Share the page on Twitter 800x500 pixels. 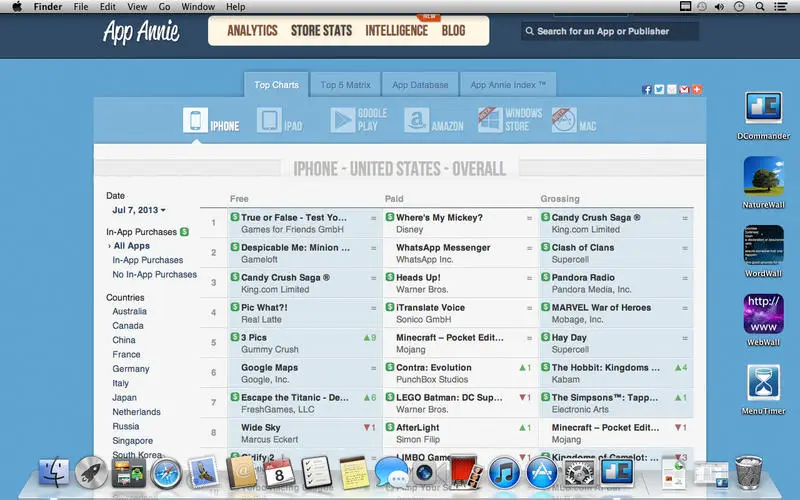click(659, 89)
